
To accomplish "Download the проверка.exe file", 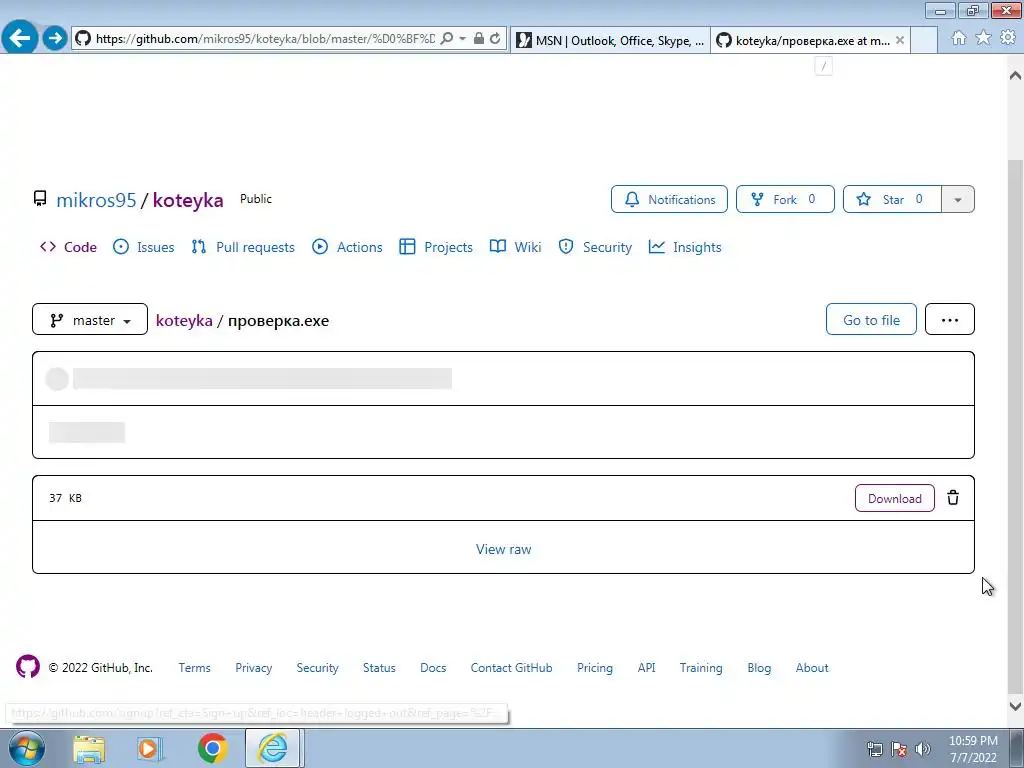I will (895, 498).
